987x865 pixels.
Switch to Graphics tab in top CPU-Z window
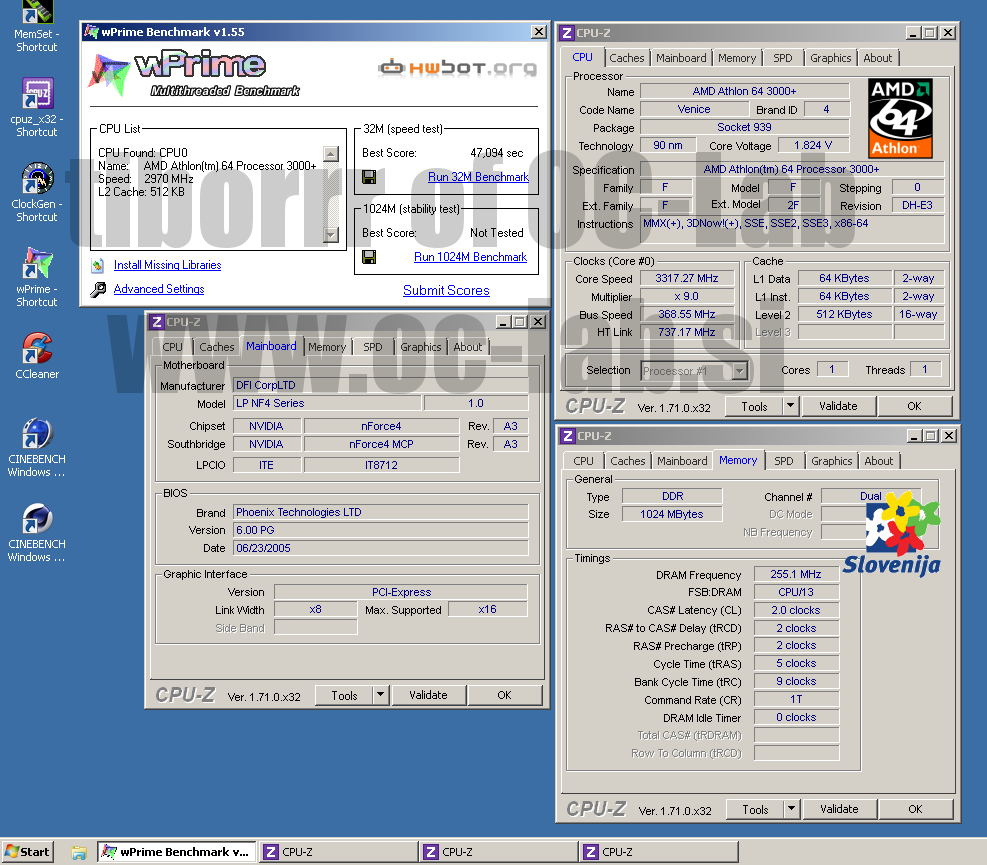point(830,58)
